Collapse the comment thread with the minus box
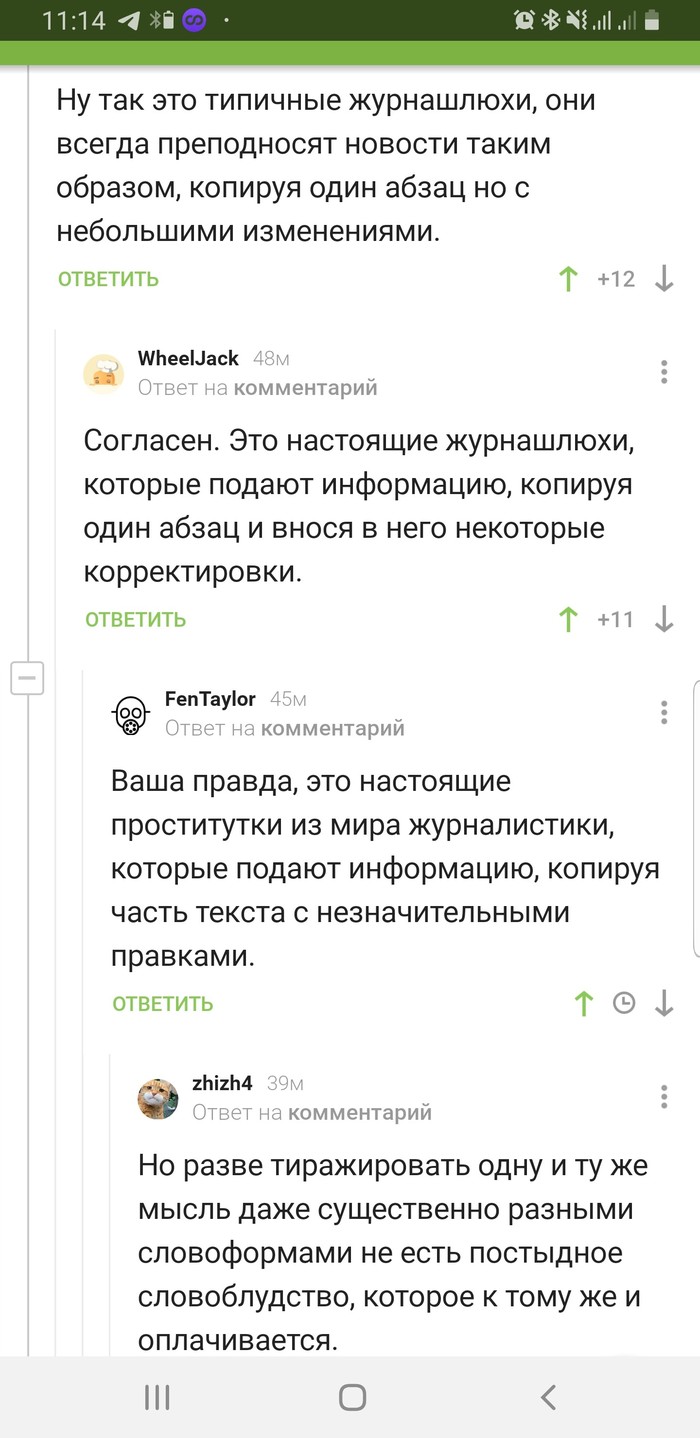The width and height of the screenshot is (700, 1438). 27,678
